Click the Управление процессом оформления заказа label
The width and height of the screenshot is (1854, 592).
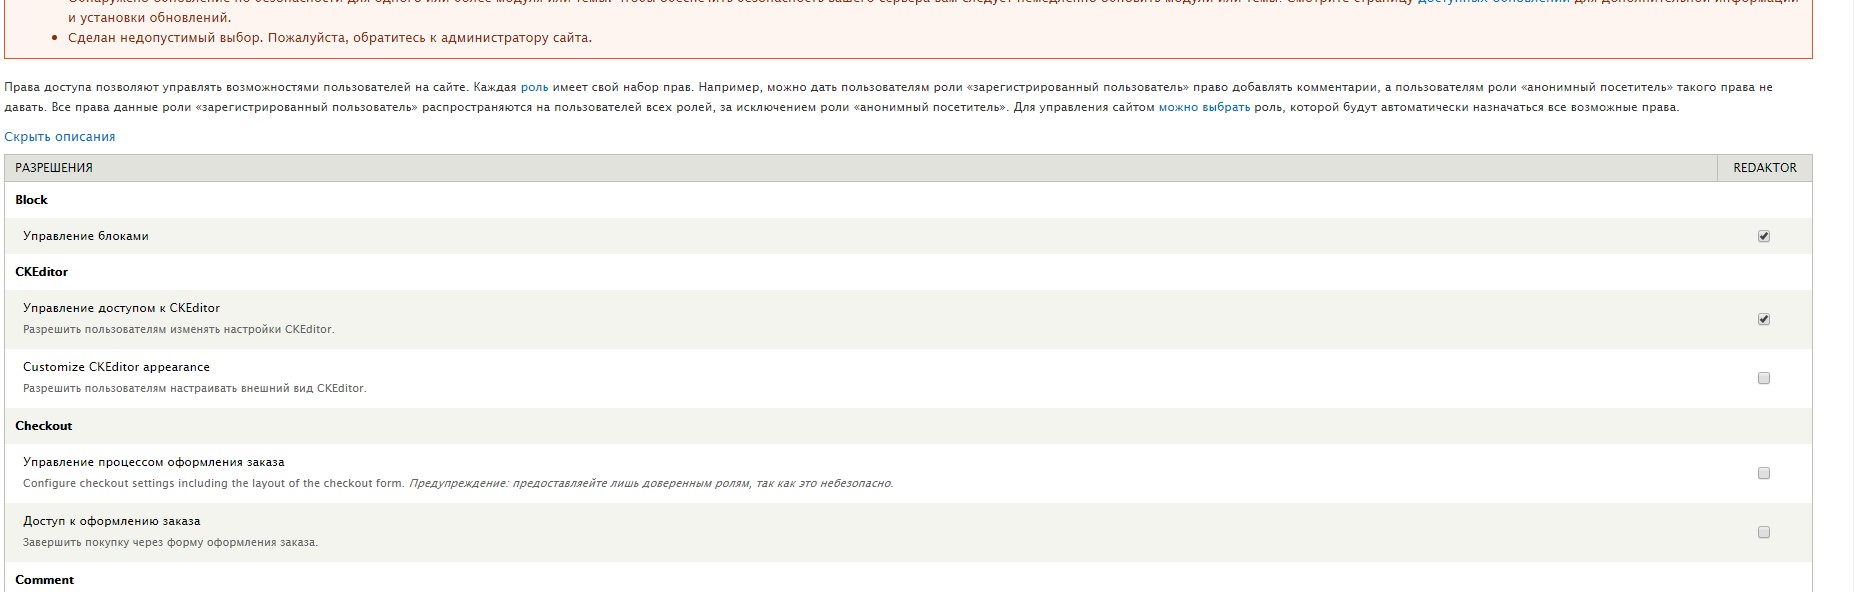coord(154,462)
